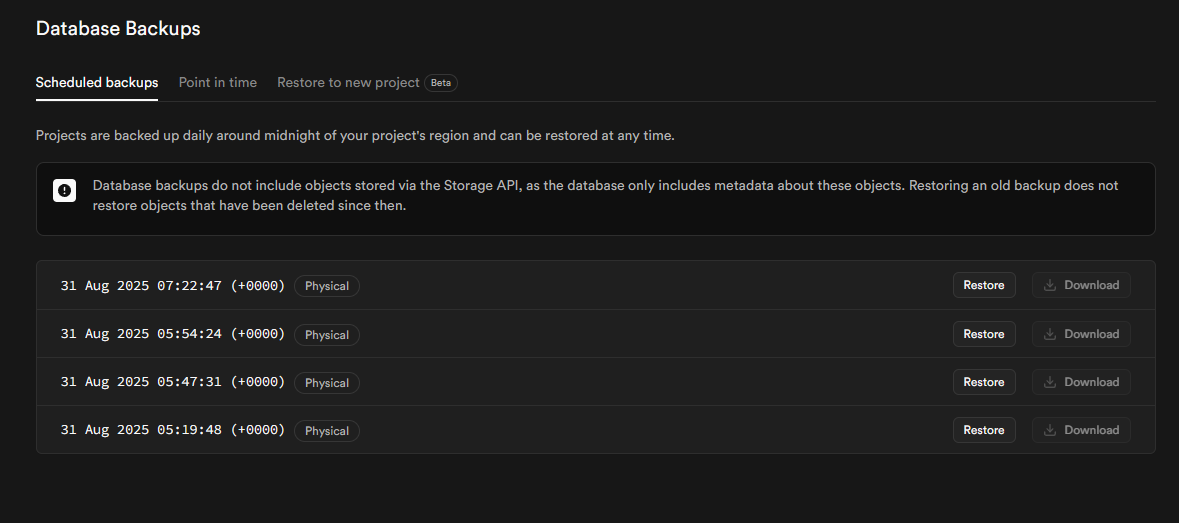Click Physical badge on 05:54:24 backup
This screenshot has width=1179, height=523.
point(327,335)
